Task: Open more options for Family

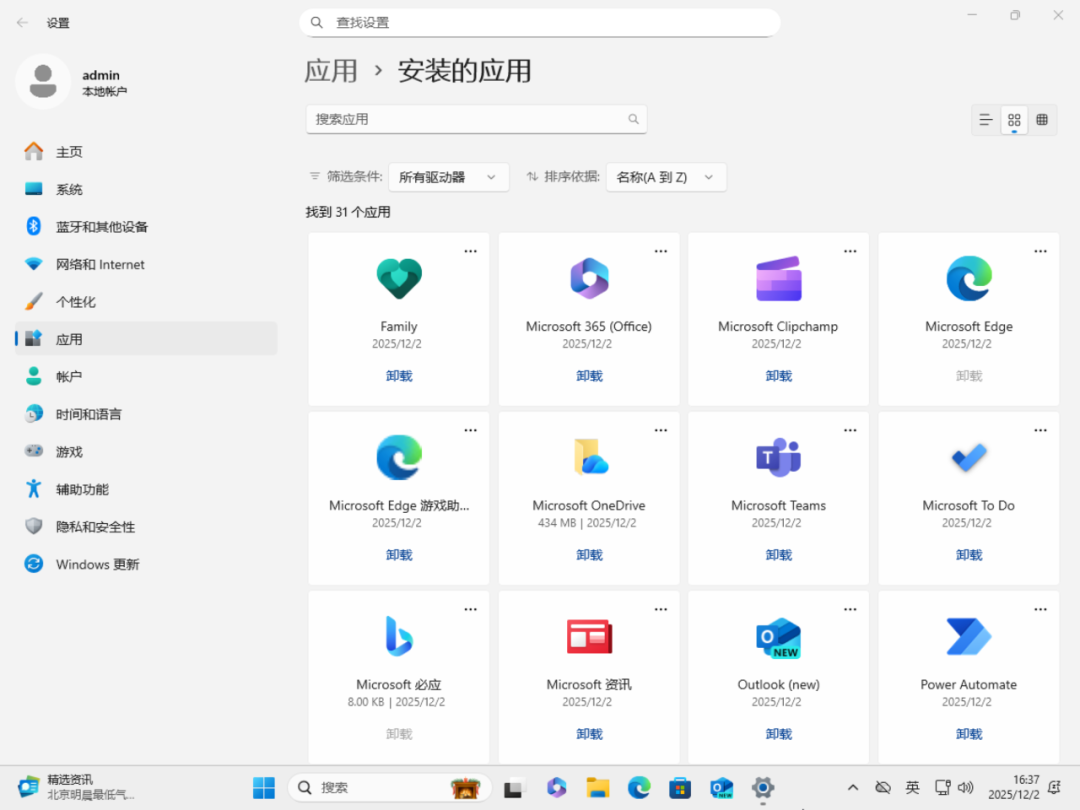Action: coord(470,251)
